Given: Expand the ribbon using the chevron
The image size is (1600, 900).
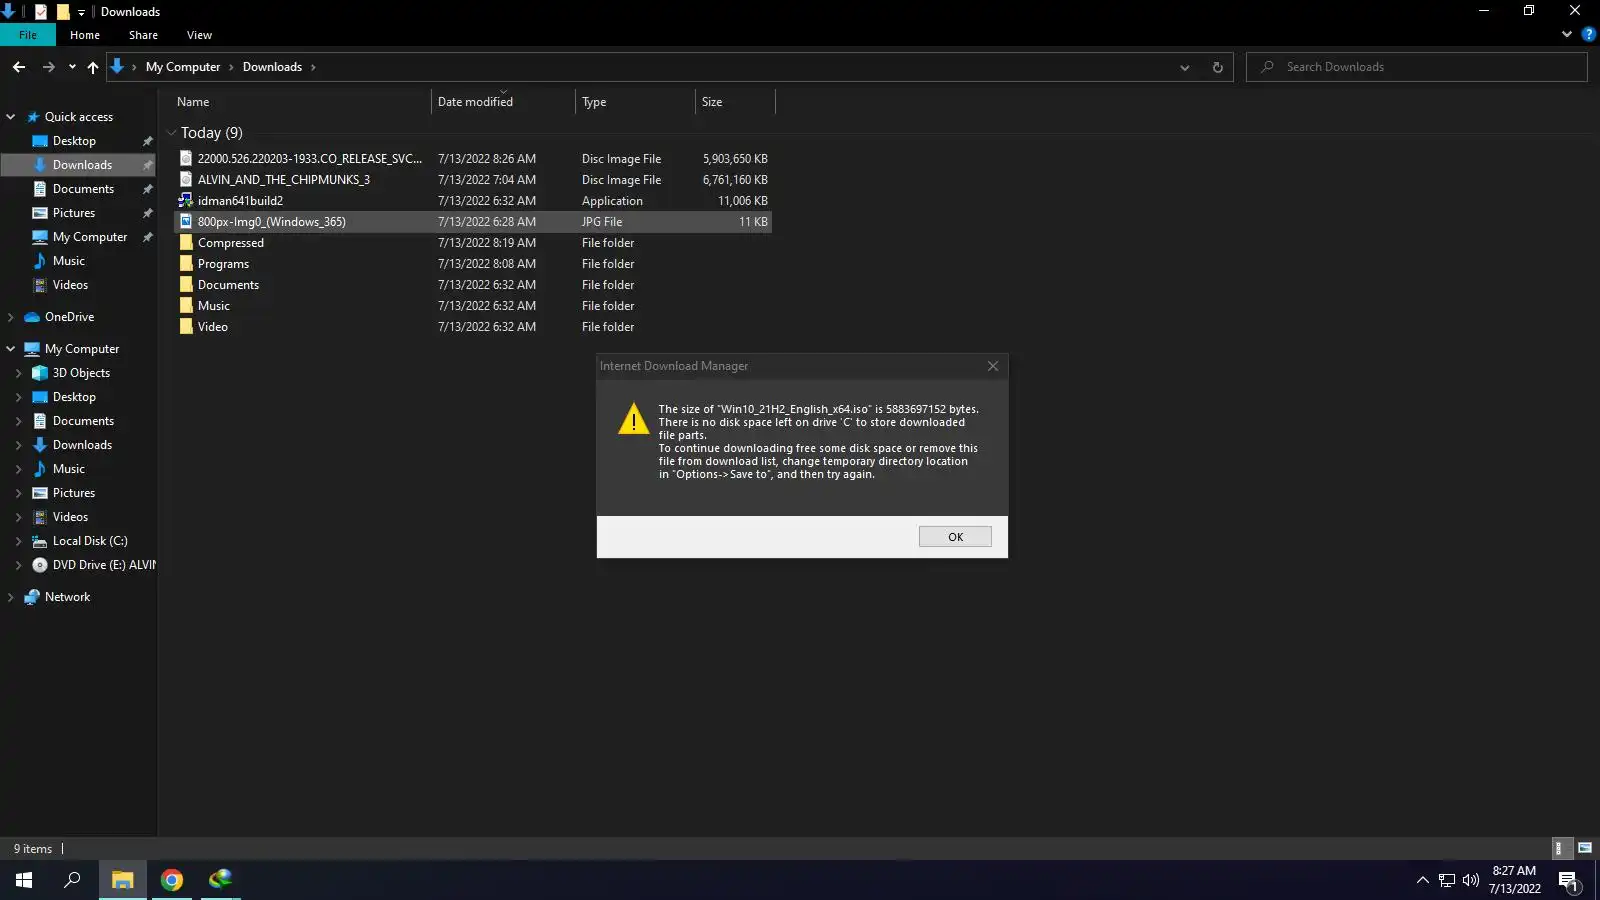Looking at the screenshot, I should point(1567,35).
